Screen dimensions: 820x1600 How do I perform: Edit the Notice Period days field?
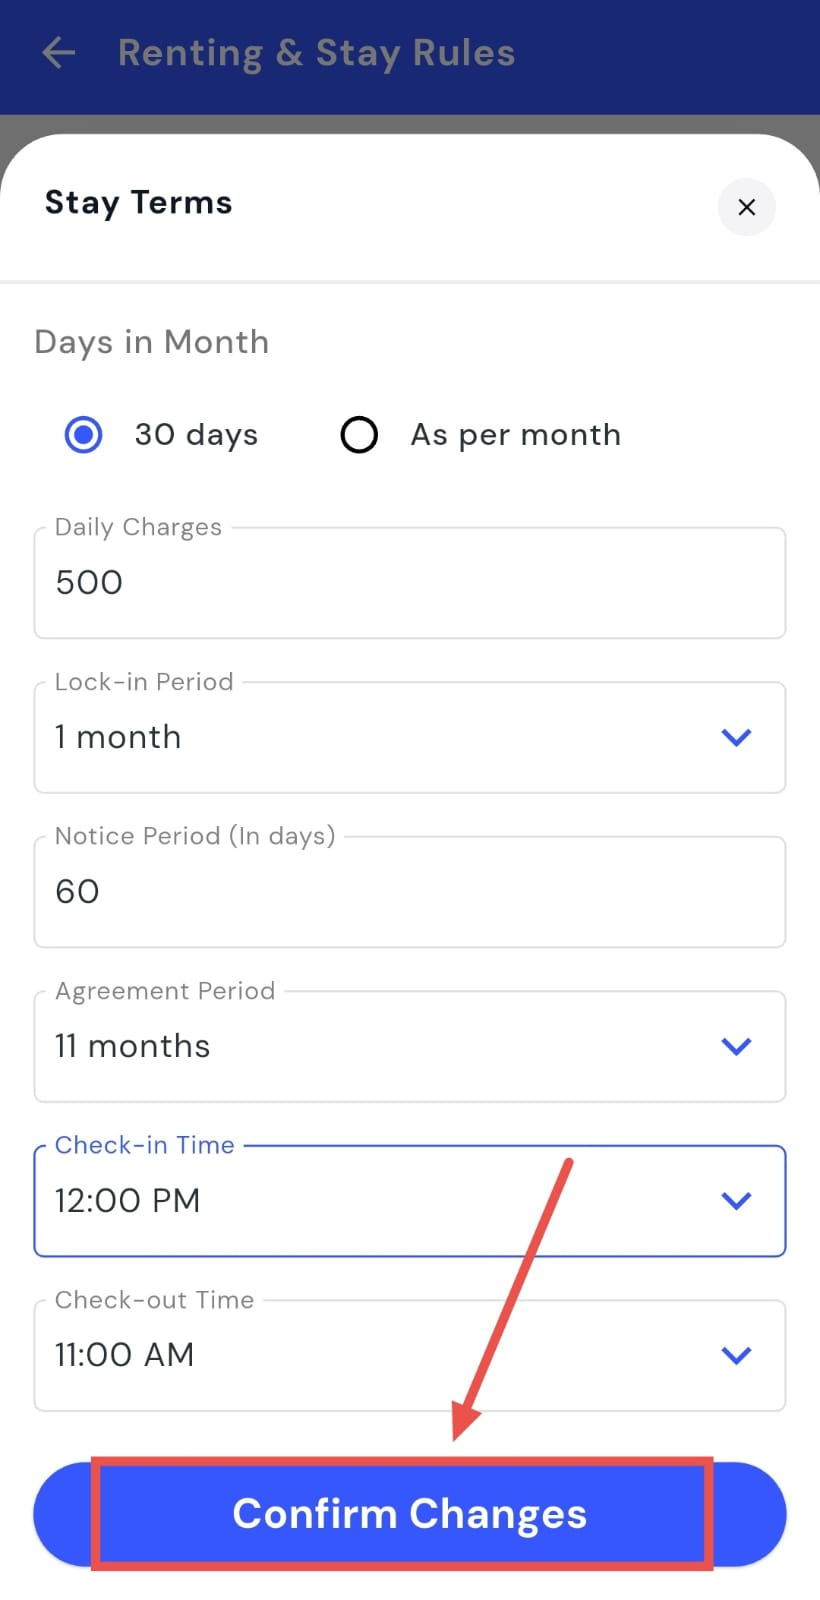tap(409, 892)
